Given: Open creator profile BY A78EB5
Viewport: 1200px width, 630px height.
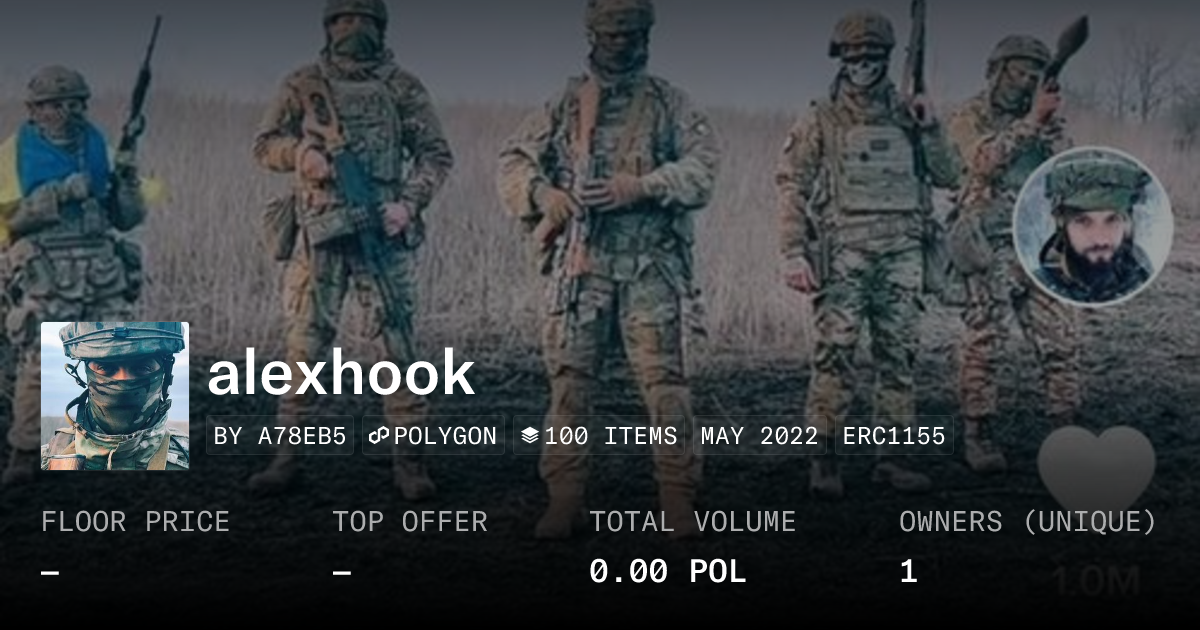Looking at the screenshot, I should click(280, 436).
